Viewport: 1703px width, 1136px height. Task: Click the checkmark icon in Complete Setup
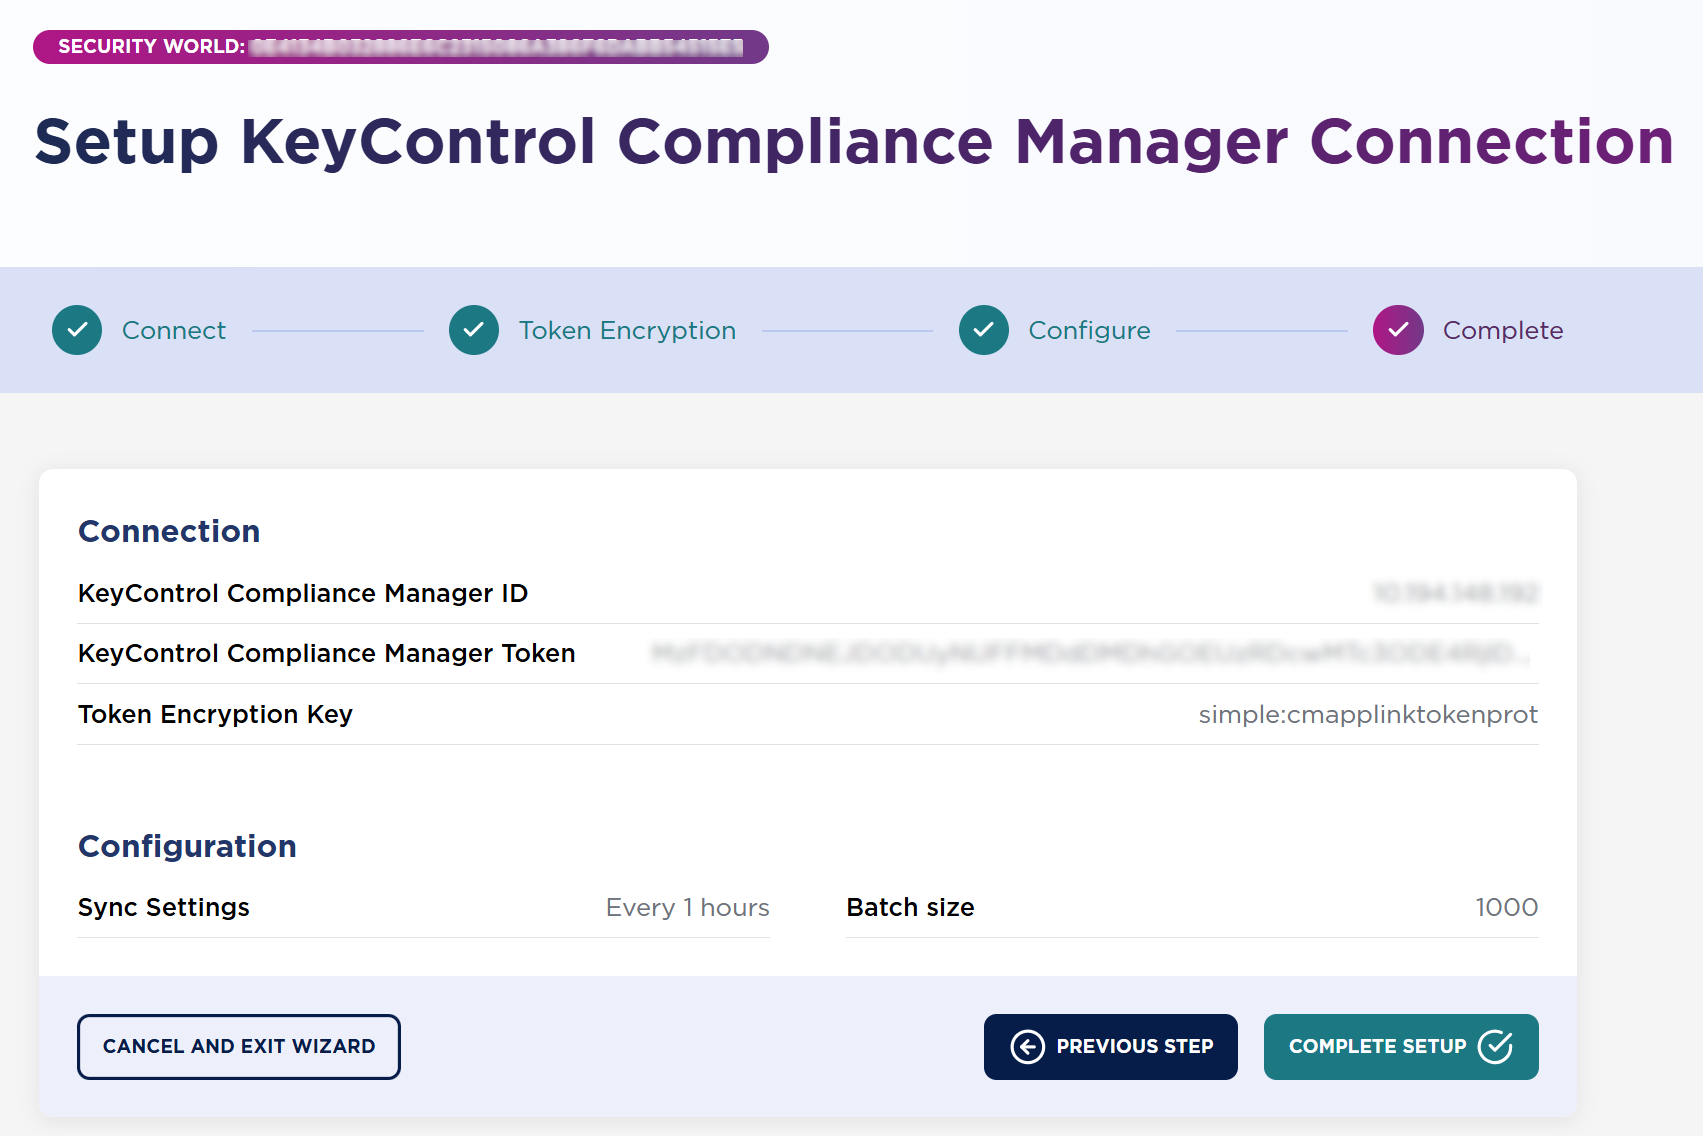1495,1046
